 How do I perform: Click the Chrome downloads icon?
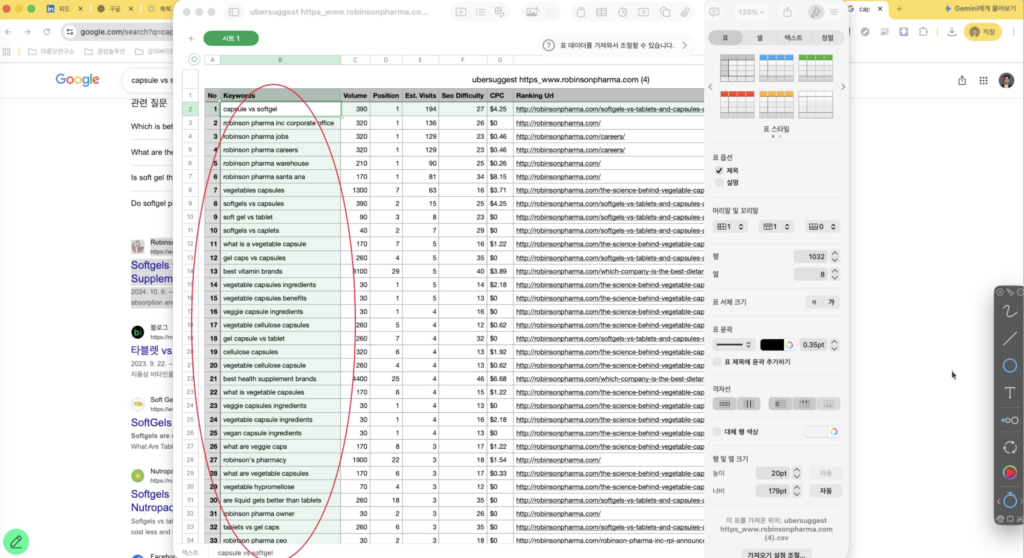pyautogui.click(x=952, y=31)
